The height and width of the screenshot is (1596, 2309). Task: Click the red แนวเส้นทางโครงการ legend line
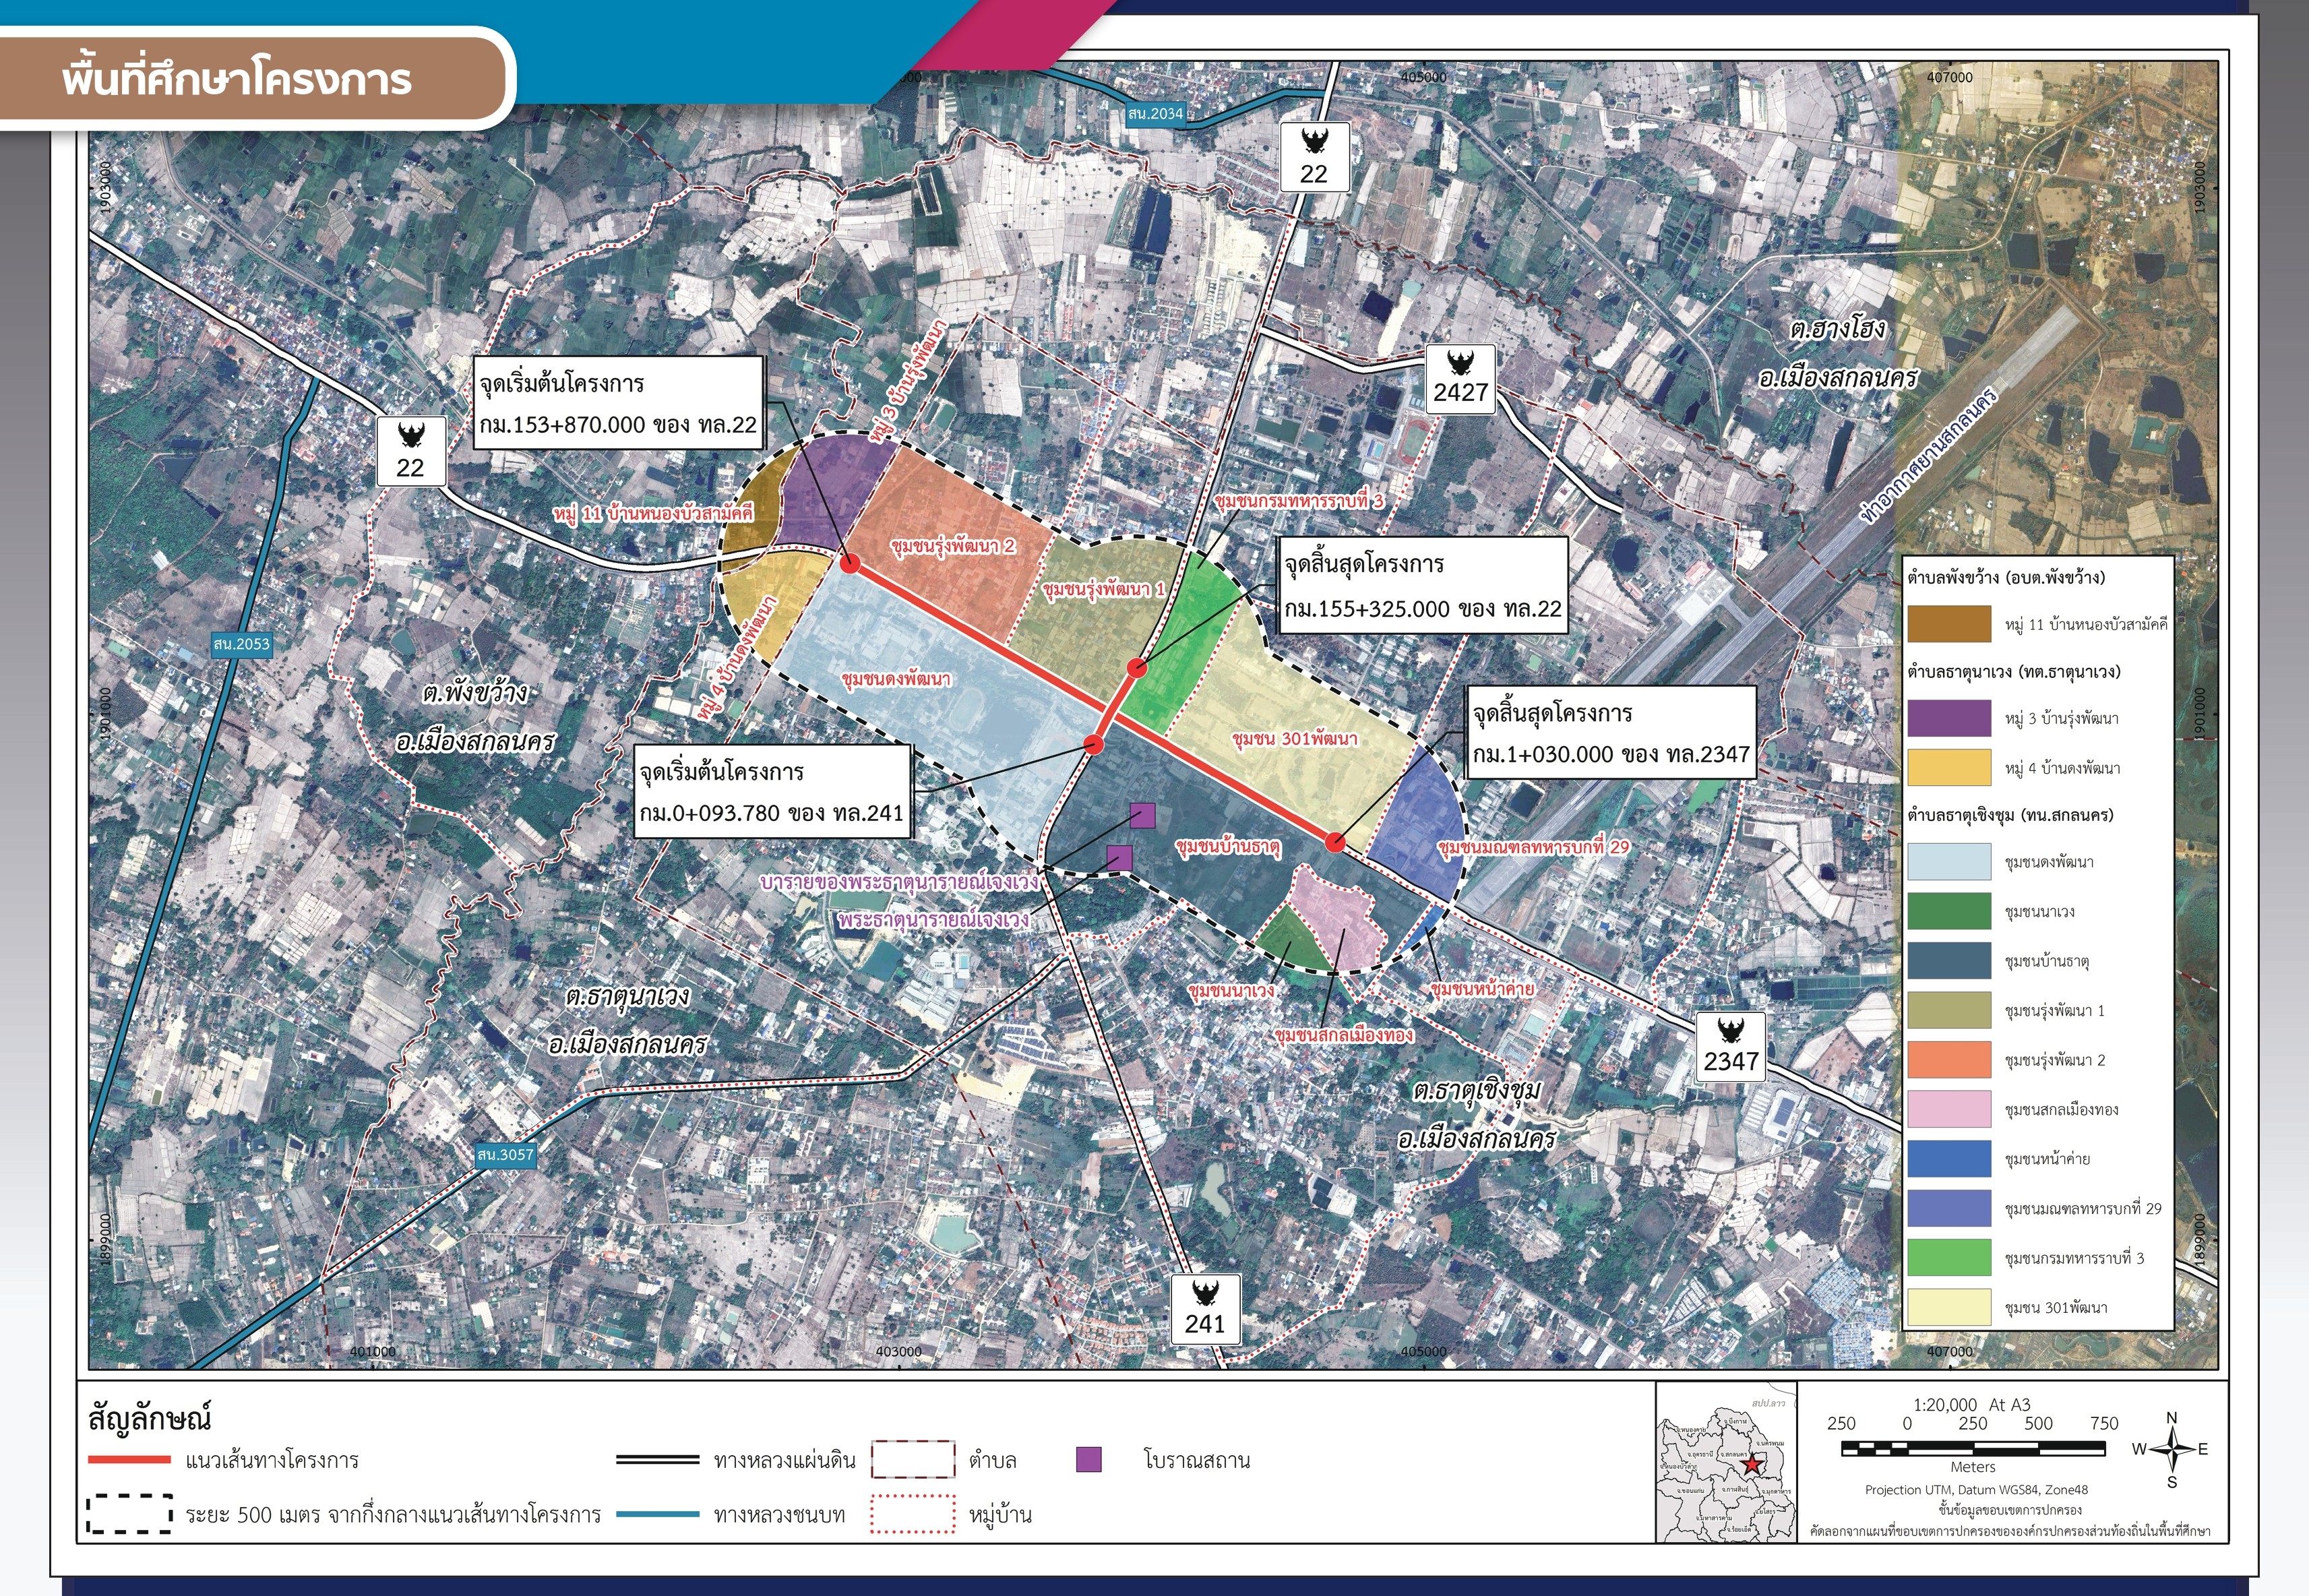[129, 1460]
